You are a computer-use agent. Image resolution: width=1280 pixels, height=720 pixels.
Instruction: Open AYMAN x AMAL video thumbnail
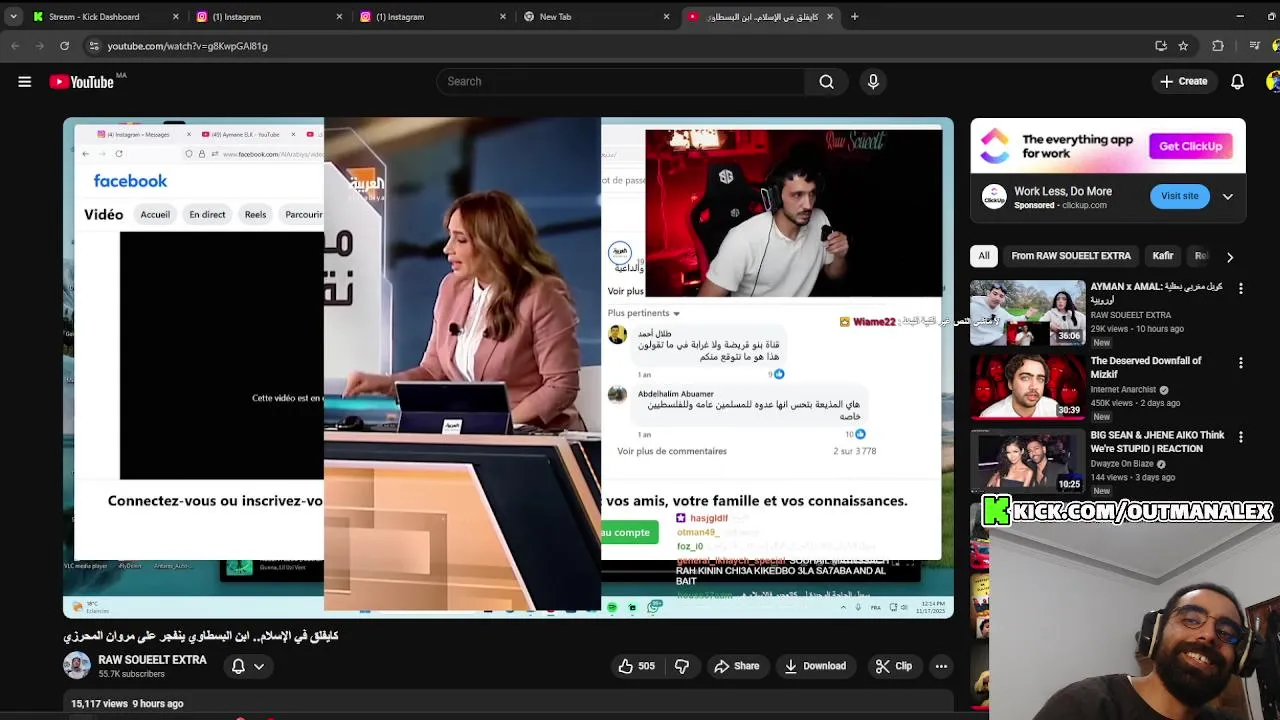pyautogui.click(x=1027, y=313)
